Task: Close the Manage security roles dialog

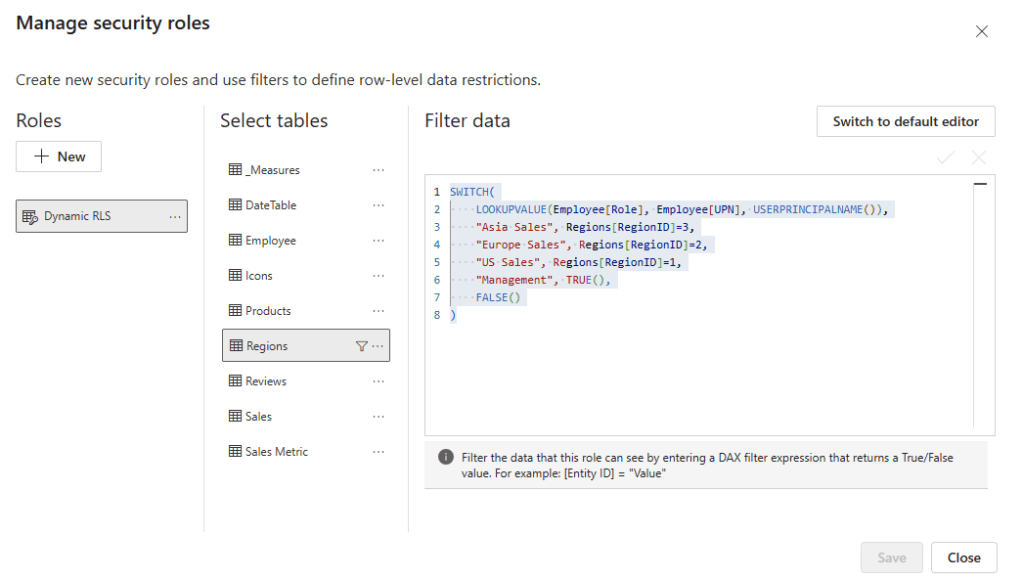Action: point(981,32)
